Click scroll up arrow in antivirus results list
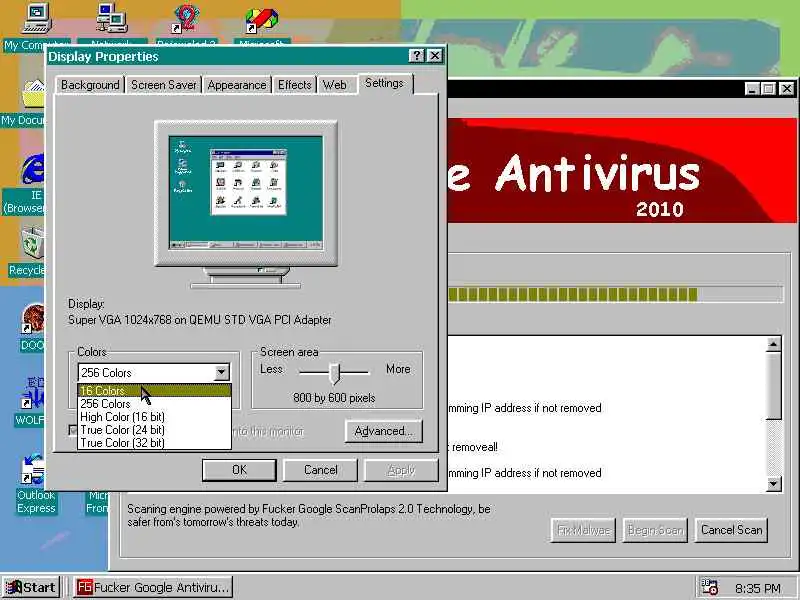The height and width of the screenshot is (600, 800). coord(773,344)
